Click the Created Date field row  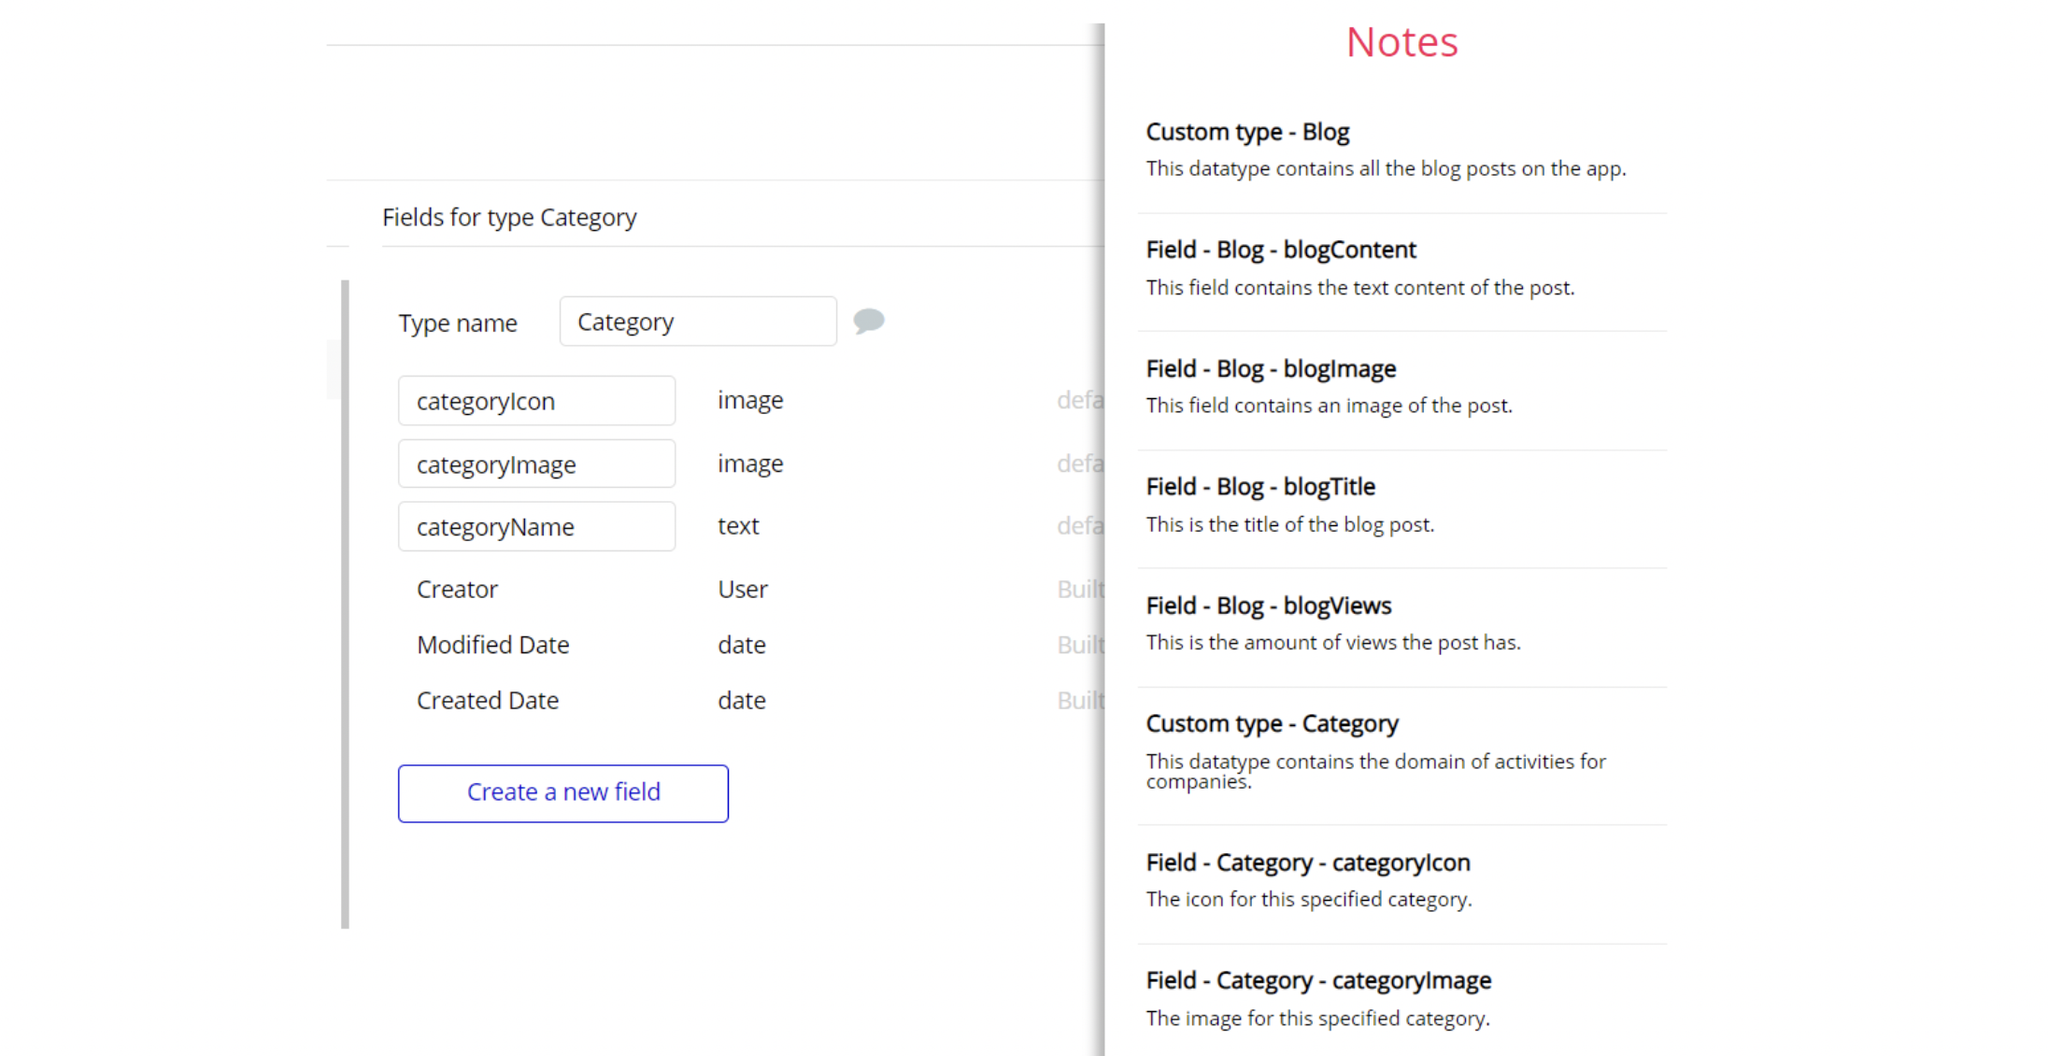coord(488,701)
